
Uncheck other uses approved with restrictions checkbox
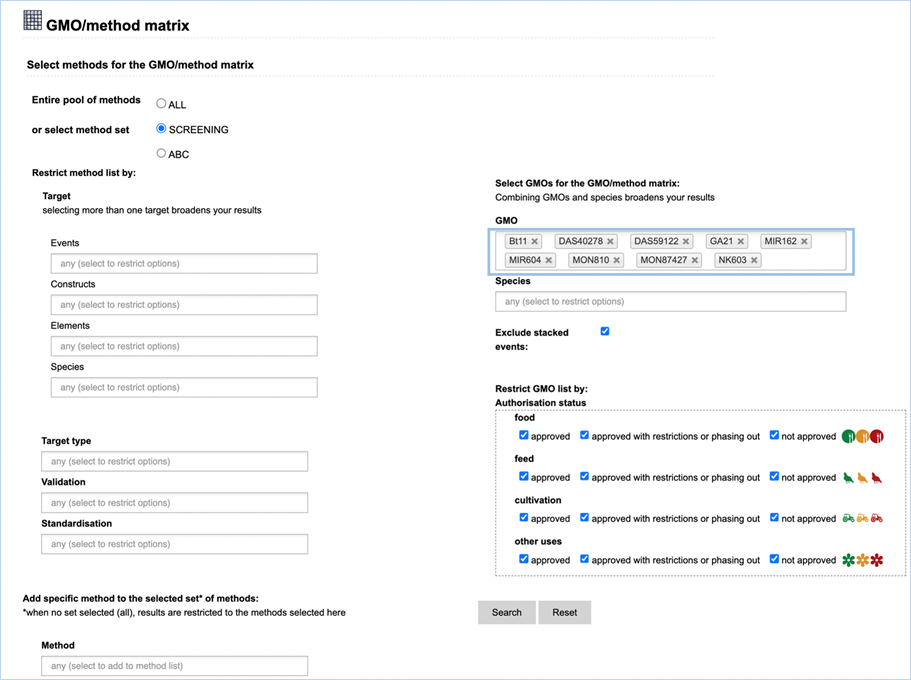tap(584, 559)
